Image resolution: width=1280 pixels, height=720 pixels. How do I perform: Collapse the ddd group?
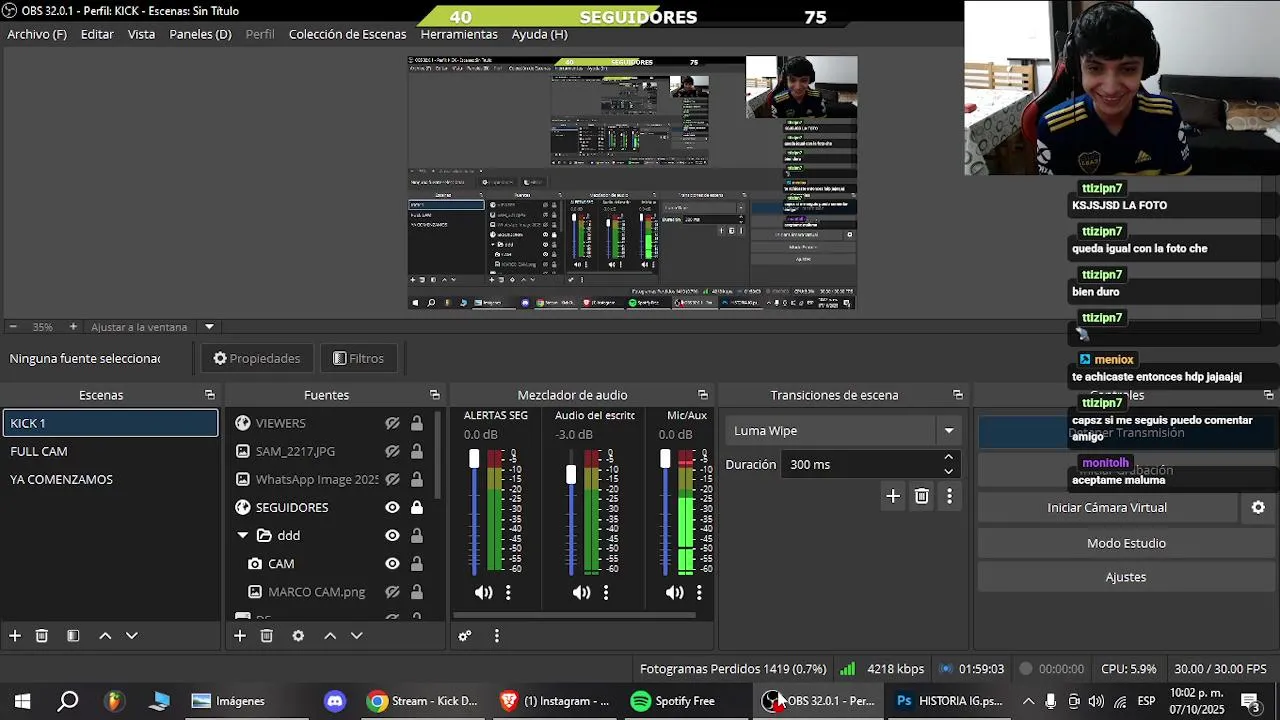tap(242, 536)
